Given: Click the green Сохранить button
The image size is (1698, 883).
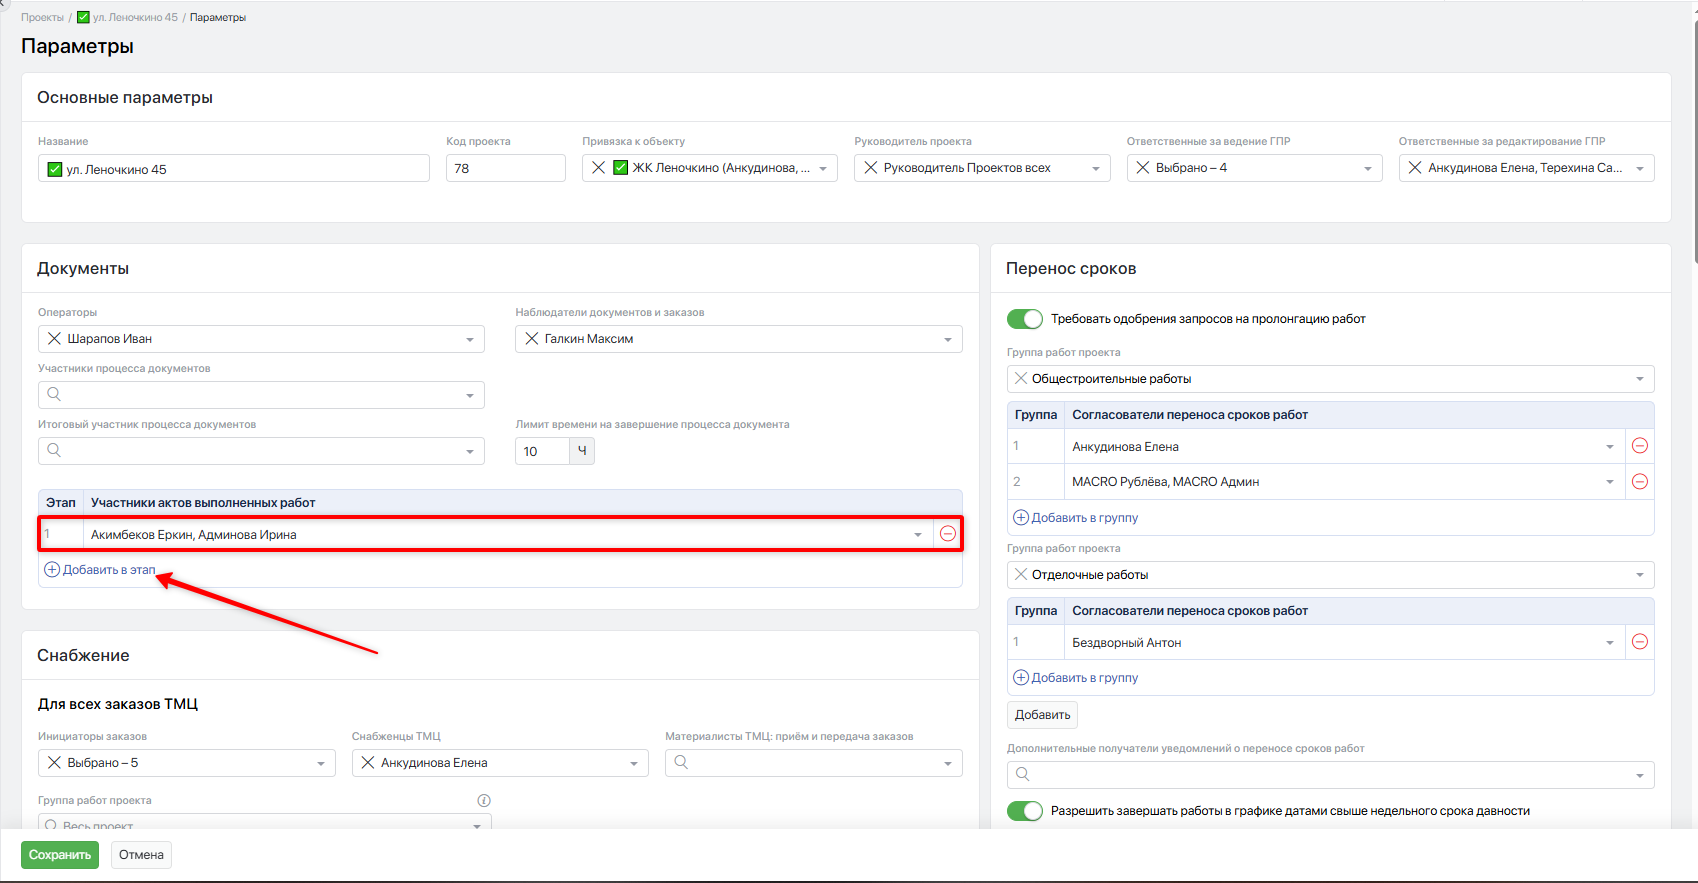Looking at the screenshot, I should pos(60,855).
